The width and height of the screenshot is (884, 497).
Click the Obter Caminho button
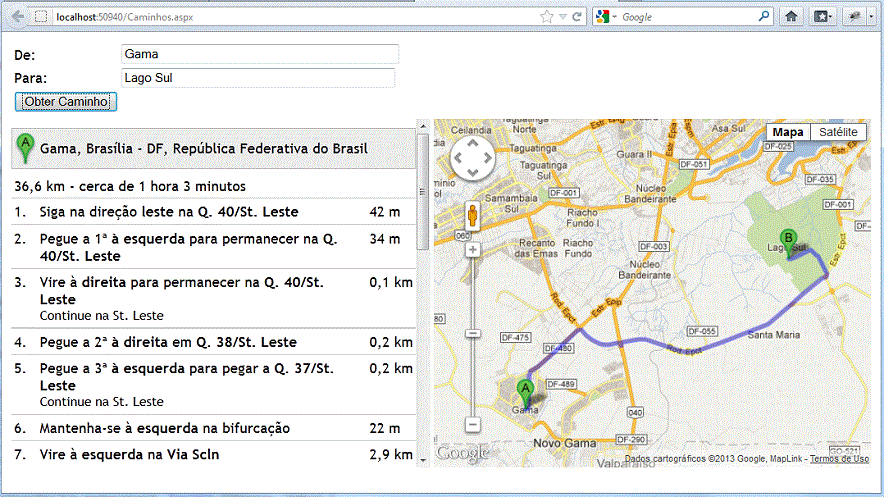(67, 101)
